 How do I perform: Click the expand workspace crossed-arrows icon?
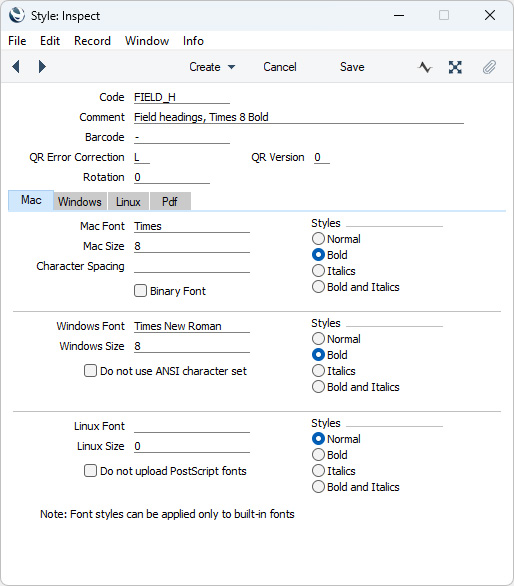pyautogui.click(x=455, y=67)
